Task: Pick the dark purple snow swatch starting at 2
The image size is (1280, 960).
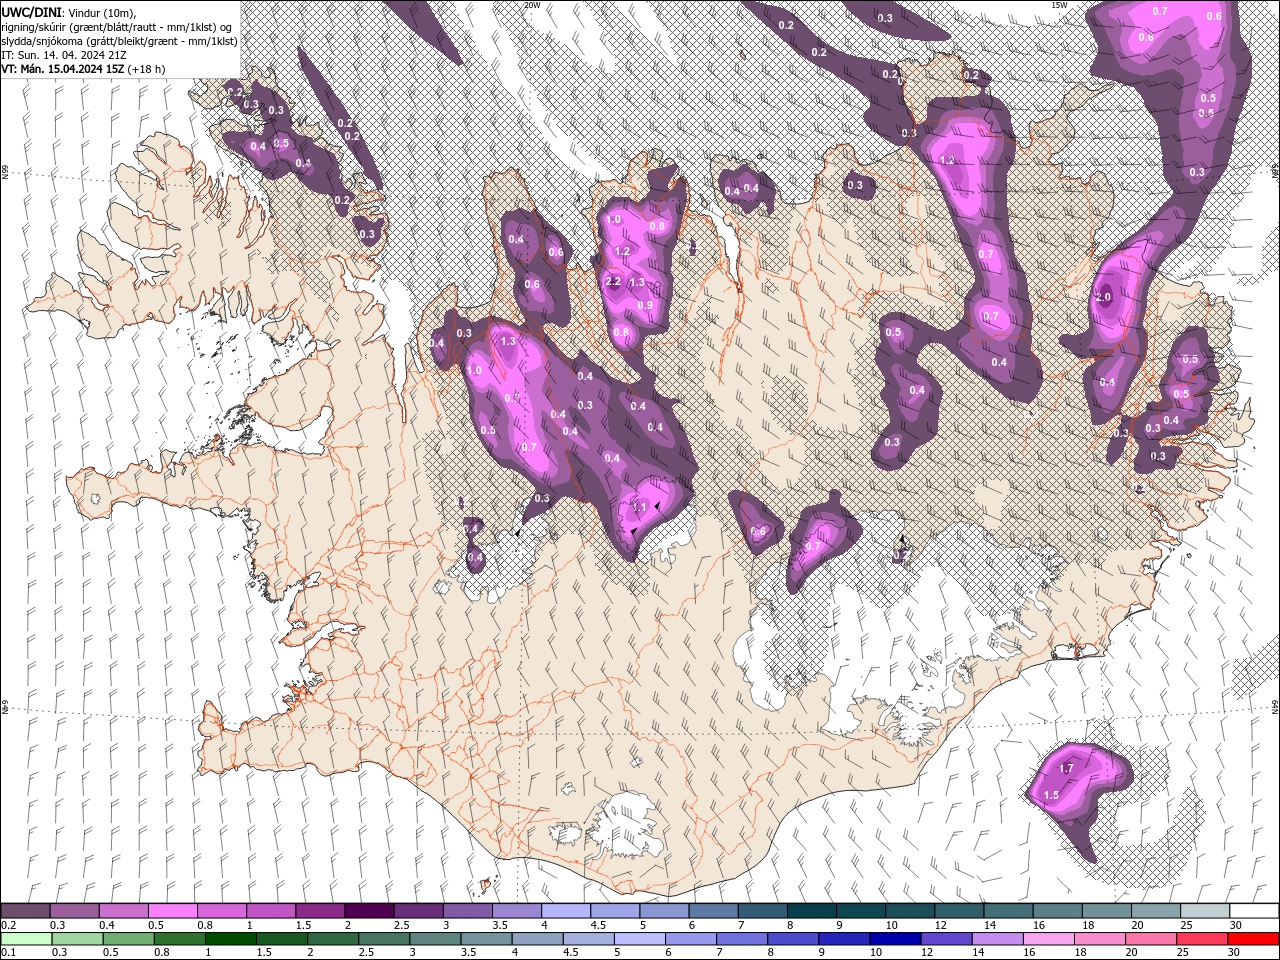Action: (368, 911)
